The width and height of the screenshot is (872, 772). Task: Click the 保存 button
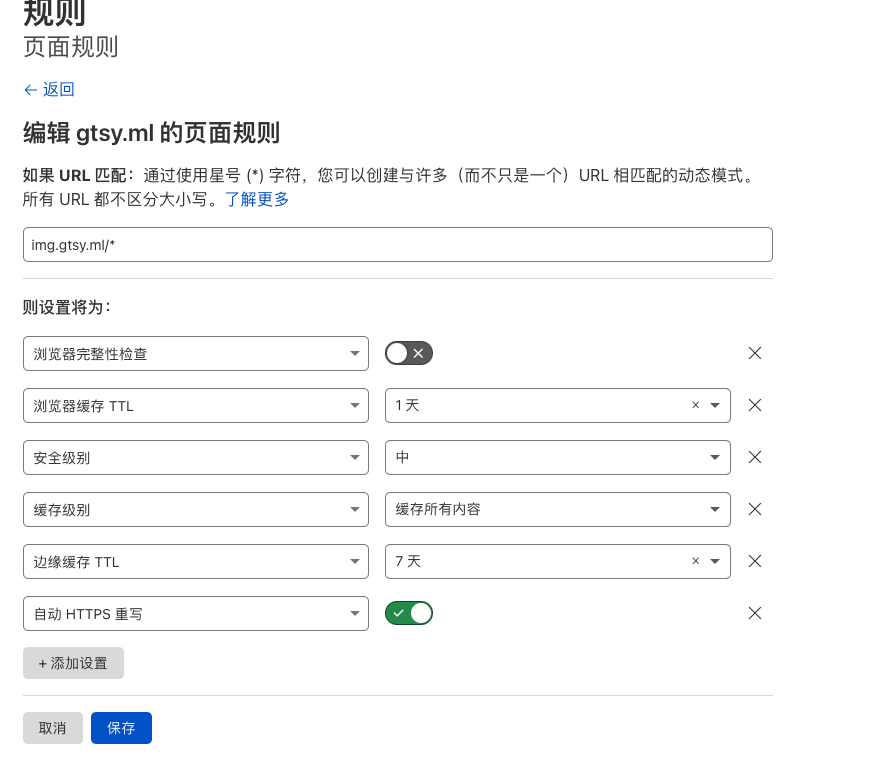coord(121,728)
